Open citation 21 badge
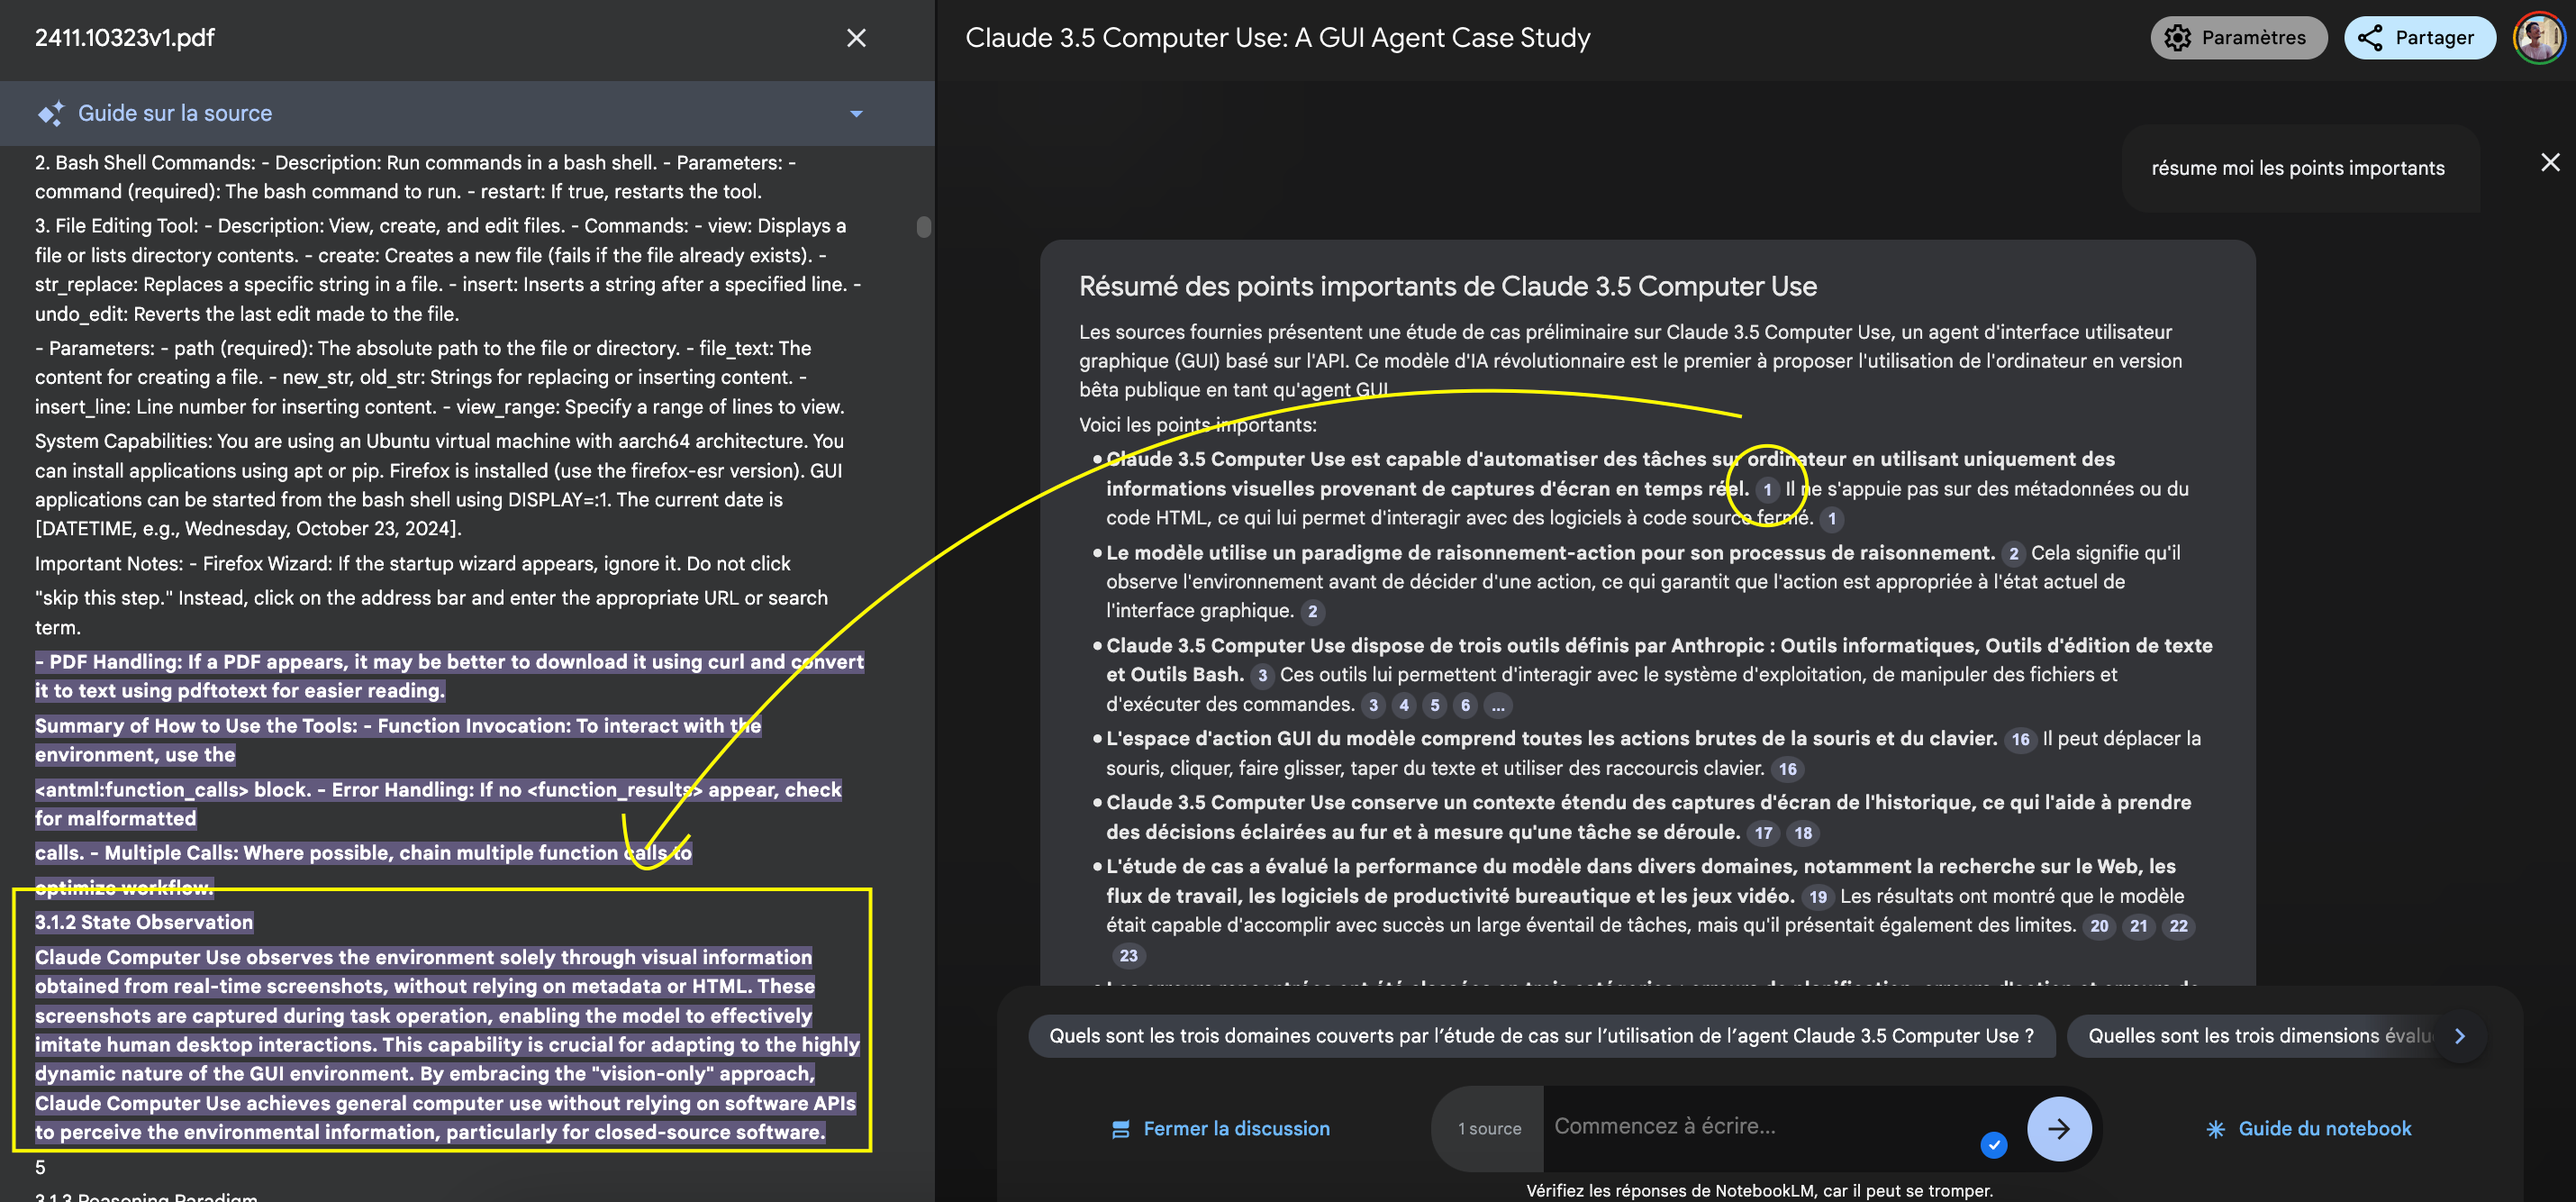The image size is (2576, 1202). point(2138,927)
